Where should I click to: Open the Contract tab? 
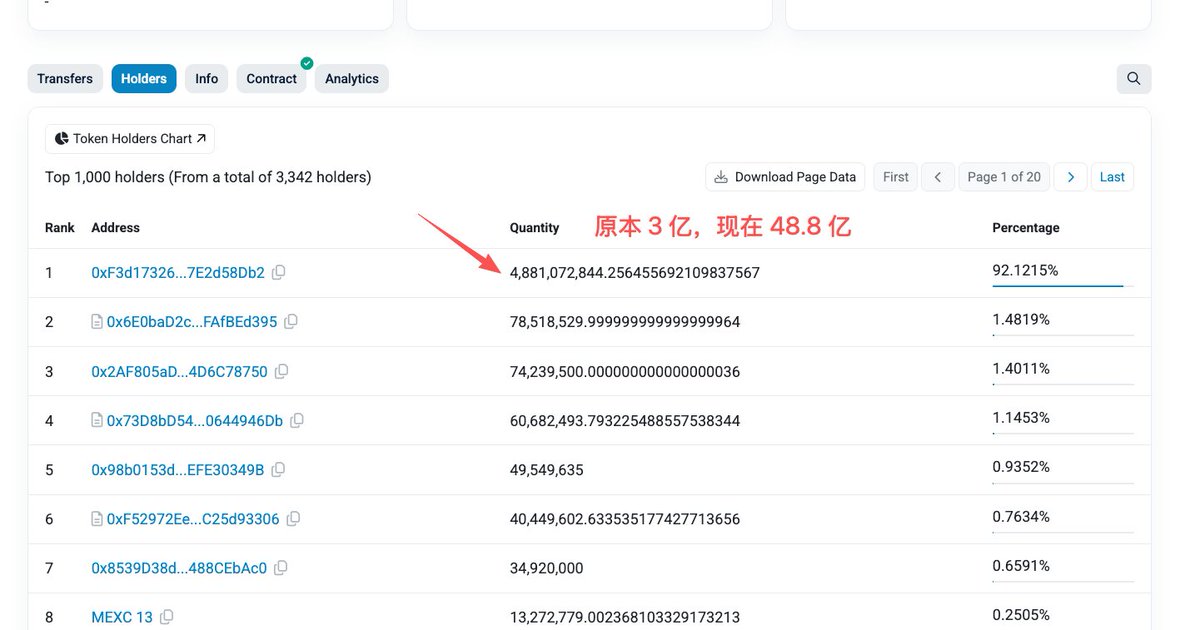click(271, 79)
